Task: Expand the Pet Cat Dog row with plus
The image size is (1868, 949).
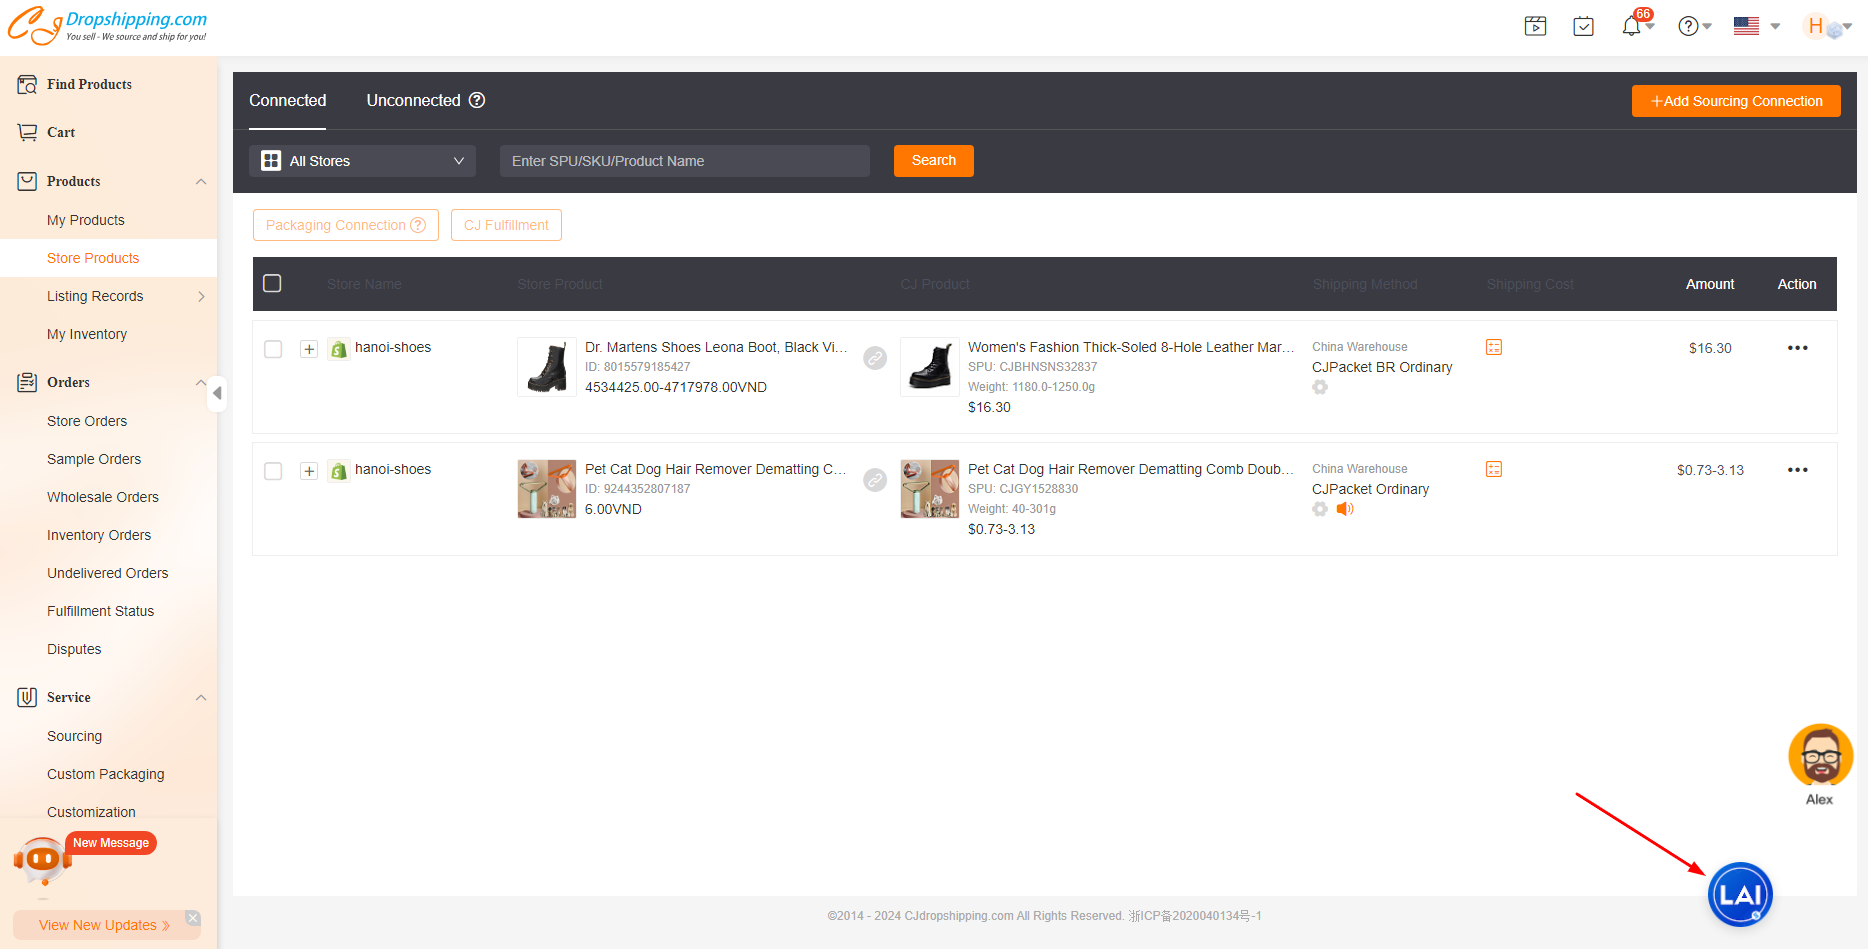Action: pos(309,471)
